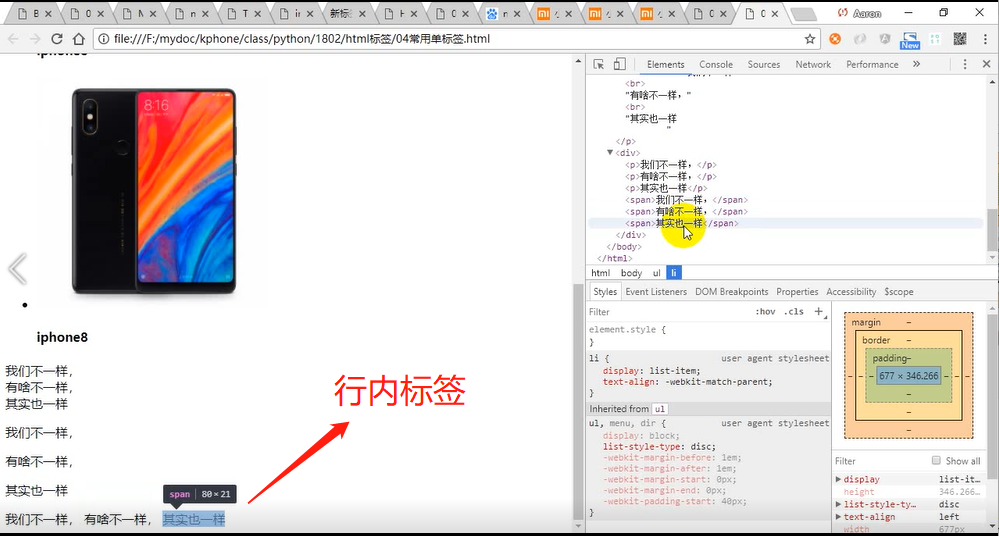The width and height of the screenshot is (999, 536).
Task: Click the address bar URL field
Action: pyautogui.click(x=456, y=39)
